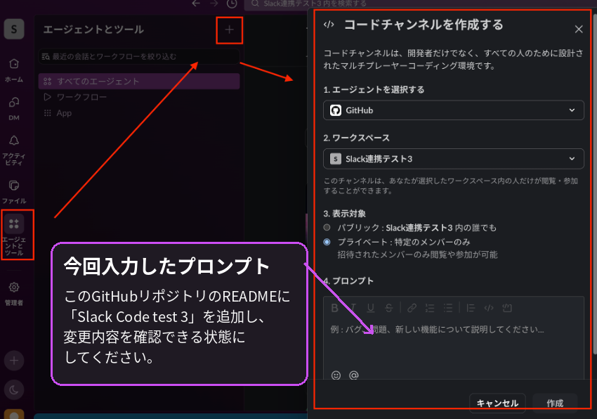Insert numbered list in prompt editor
The width and height of the screenshot is (597, 419).
[430, 308]
